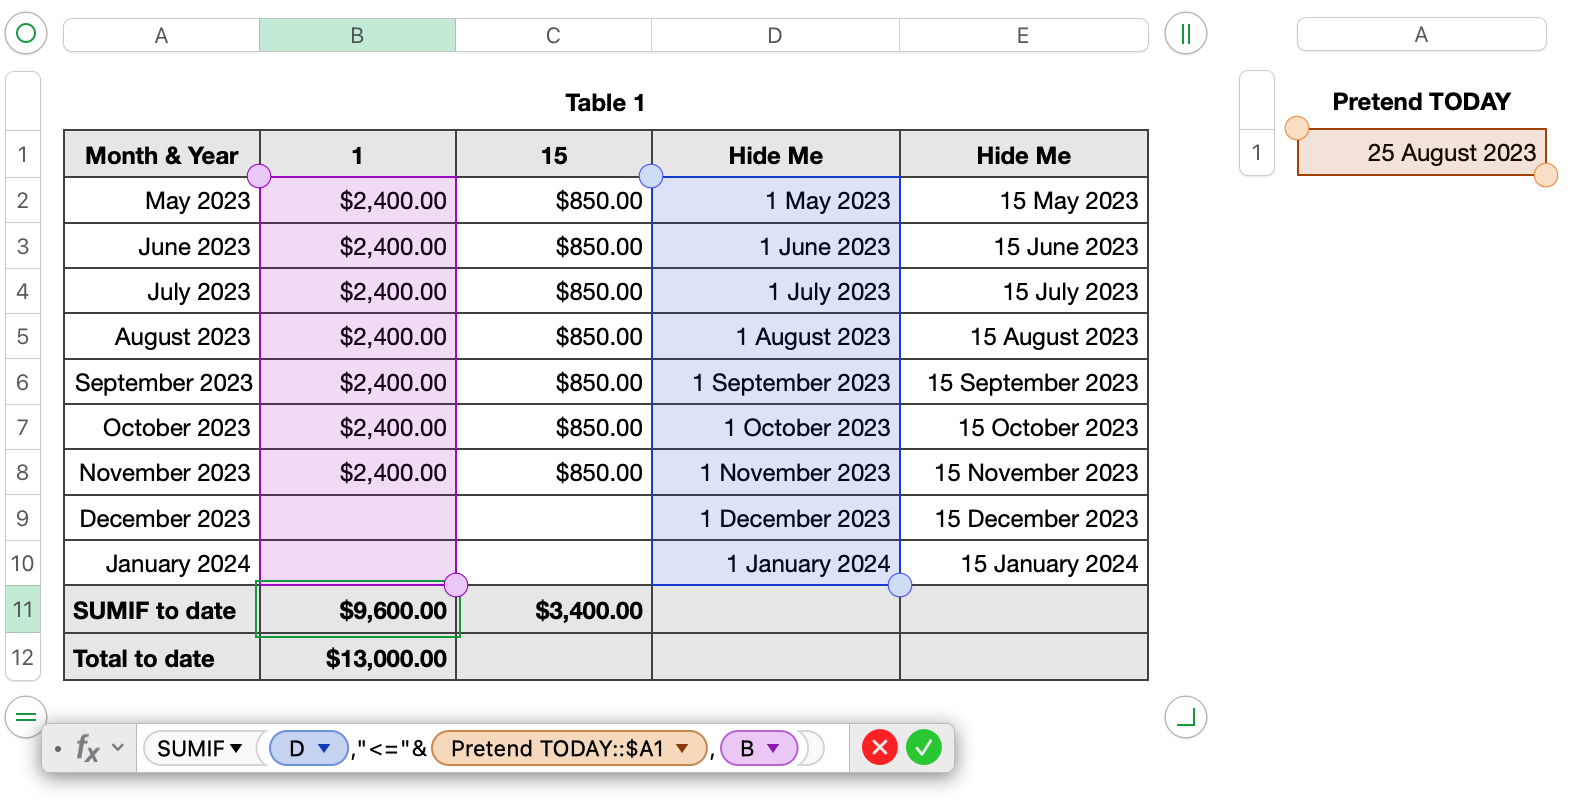Select column E header tab

[1023, 36]
